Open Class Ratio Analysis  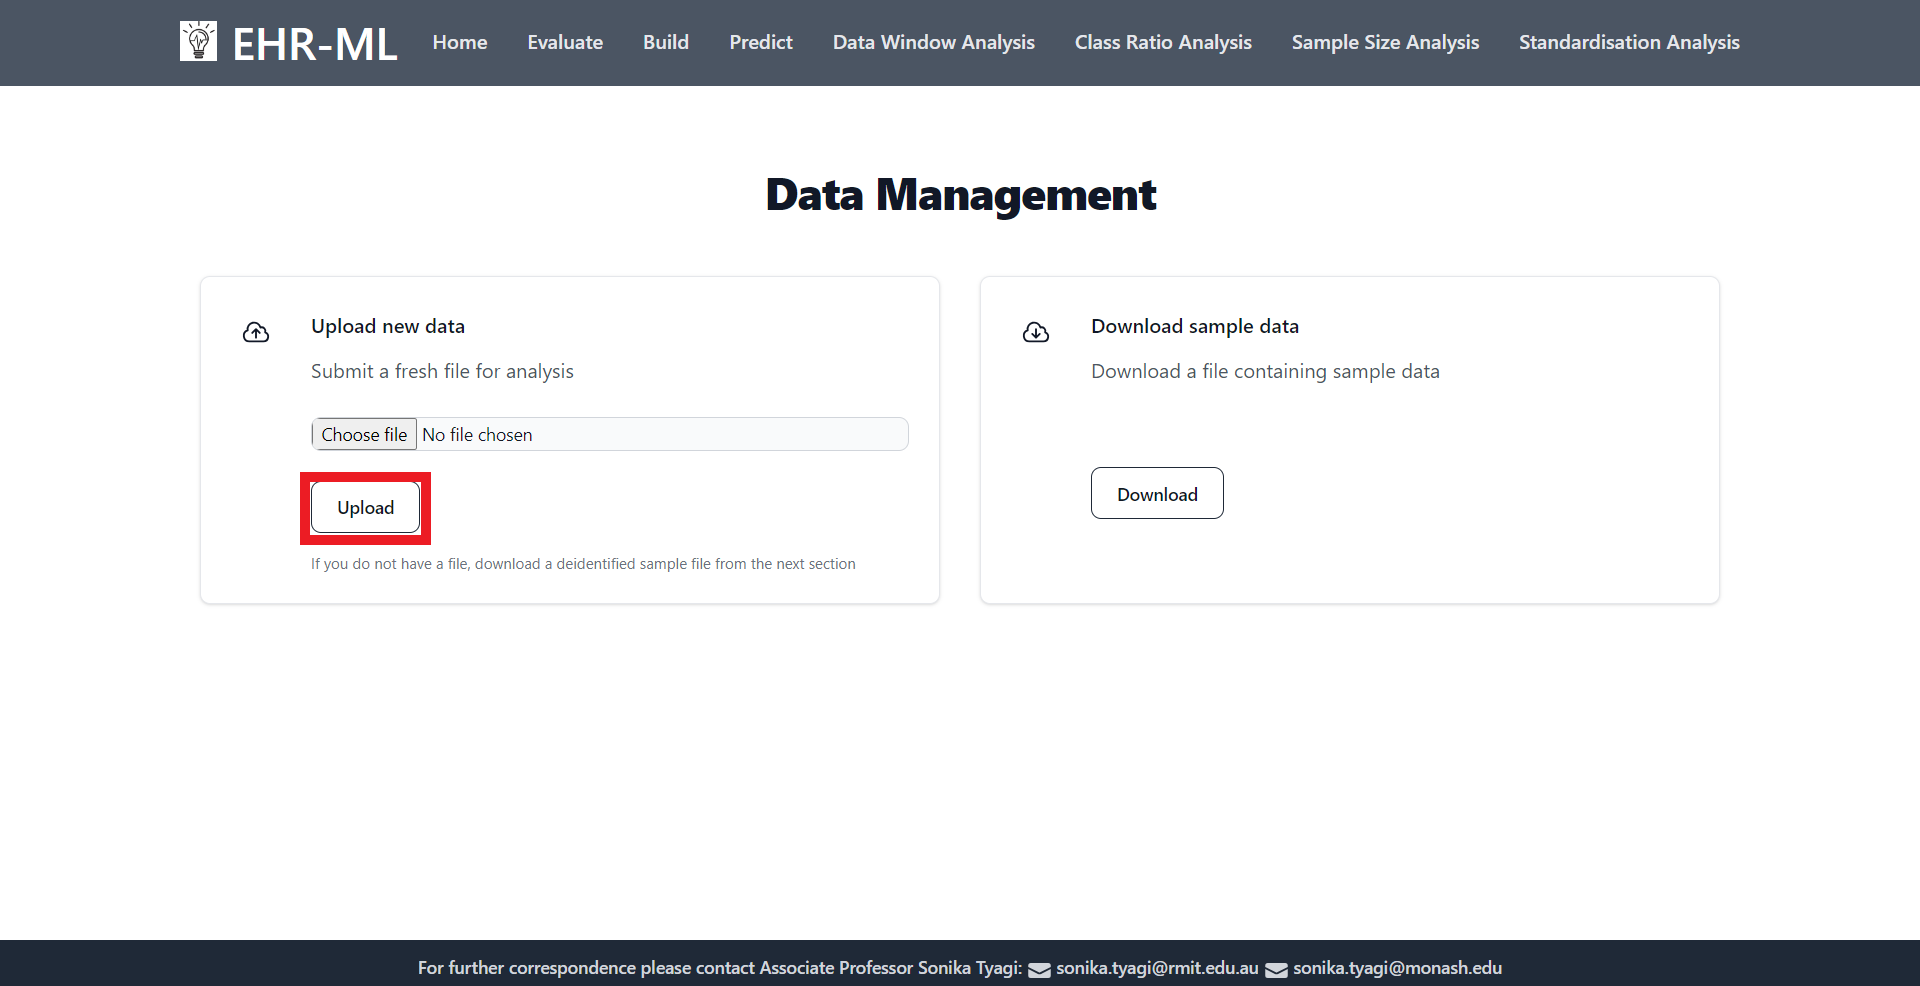tap(1163, 42)
